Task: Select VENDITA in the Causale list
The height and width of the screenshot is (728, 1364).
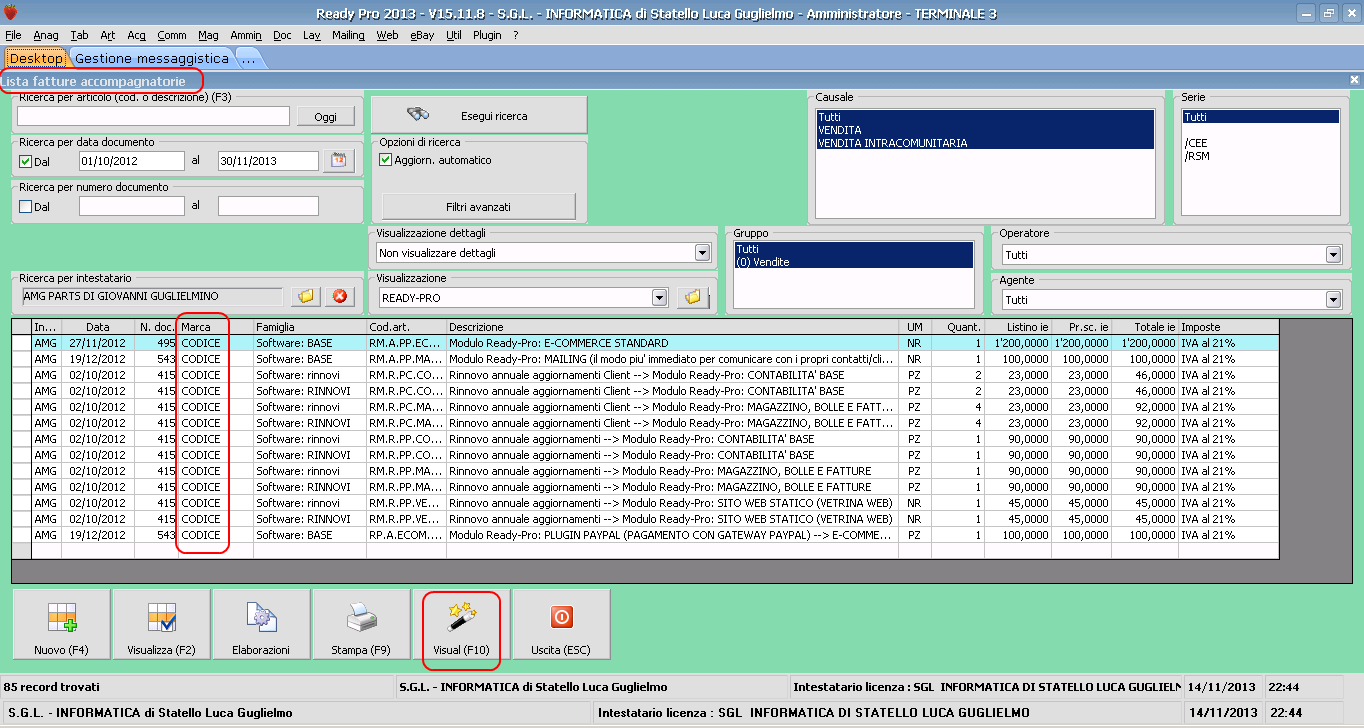Action: (x=985, y=130)
